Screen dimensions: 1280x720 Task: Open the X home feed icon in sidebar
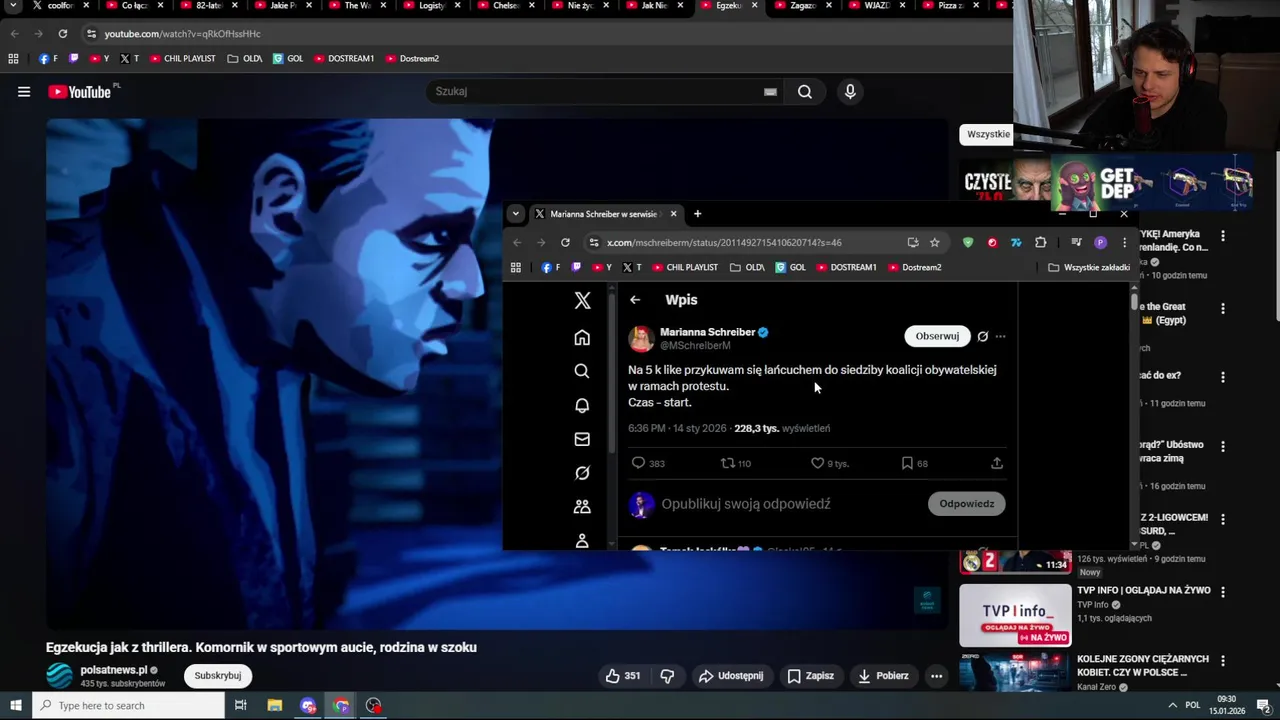coord(582,337)
